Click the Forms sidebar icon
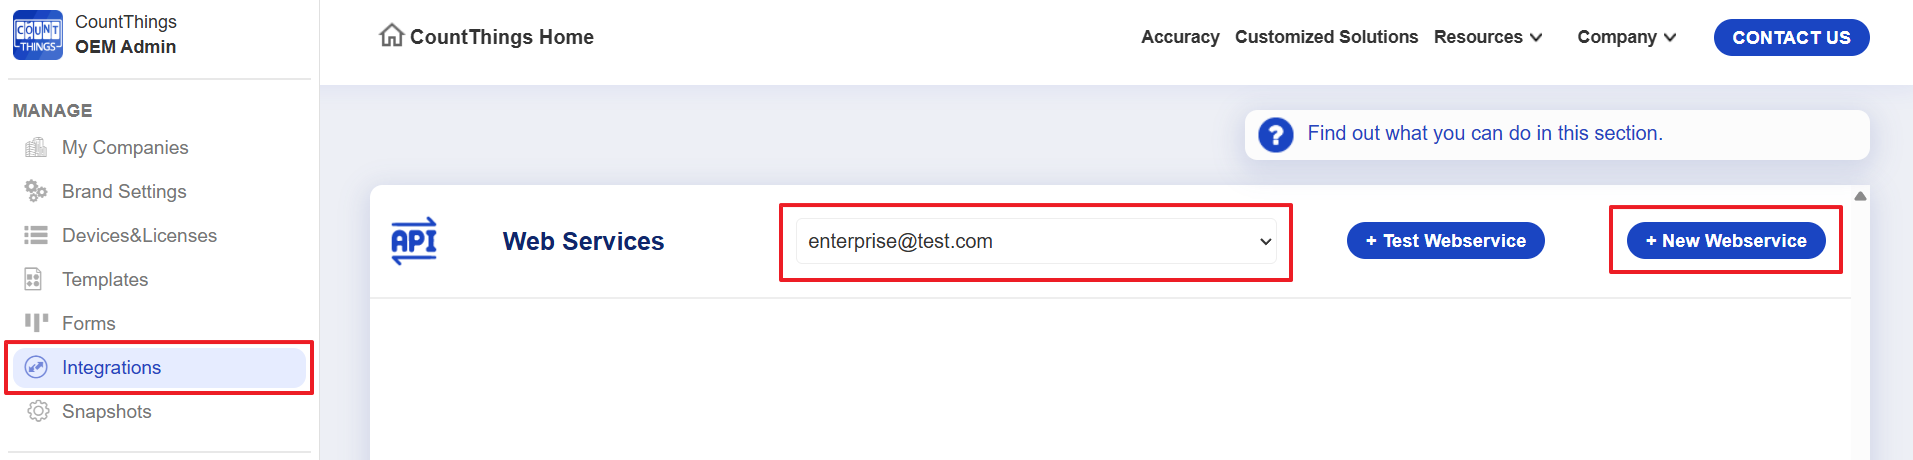 tap(36, 322)
